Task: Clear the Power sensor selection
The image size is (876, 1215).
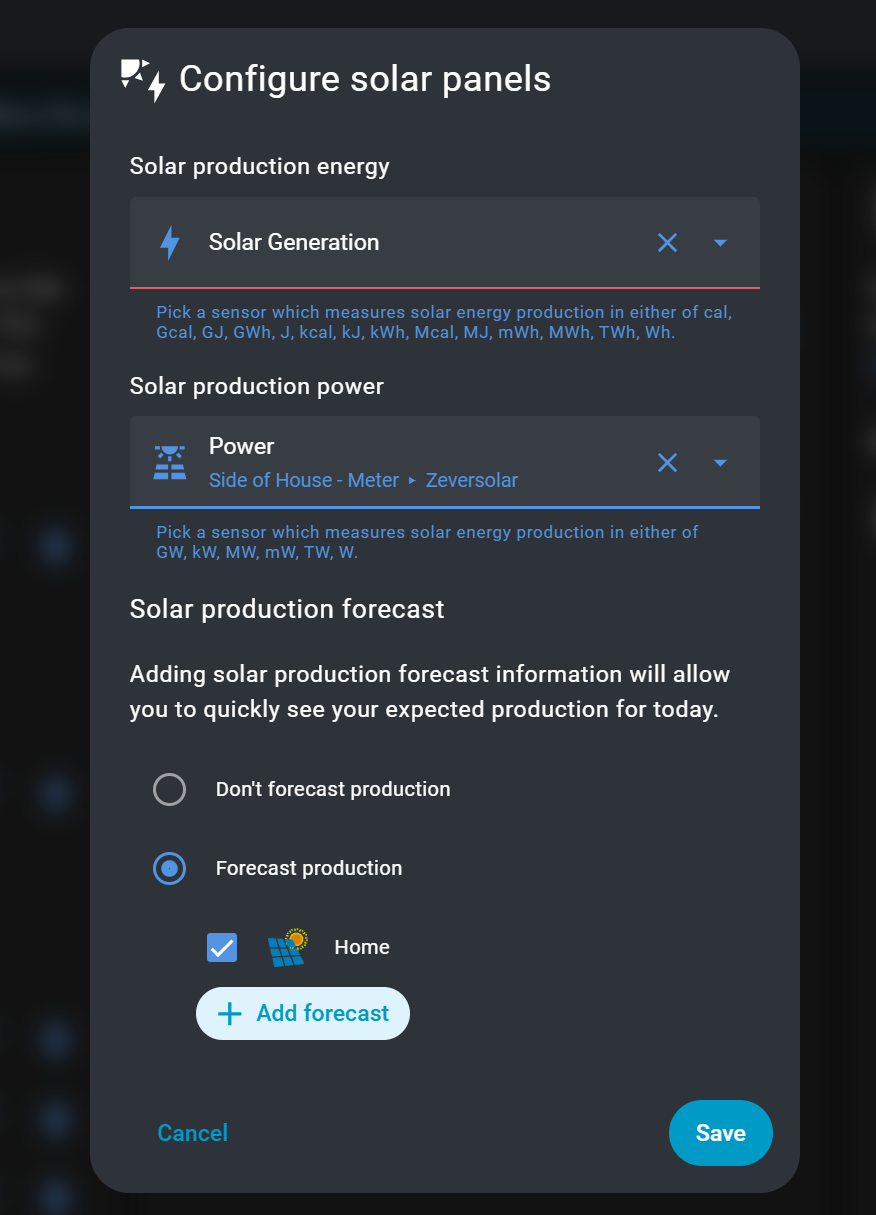Action: coord(667,462)
